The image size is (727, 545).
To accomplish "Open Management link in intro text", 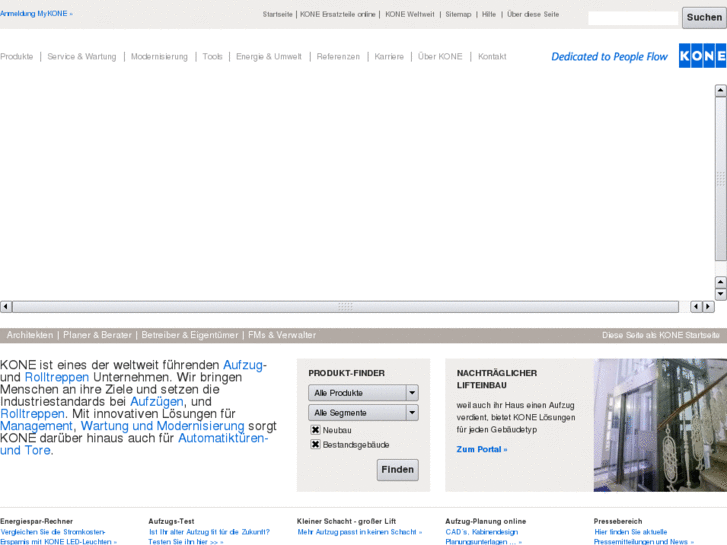I will click(x=36, y=426).
